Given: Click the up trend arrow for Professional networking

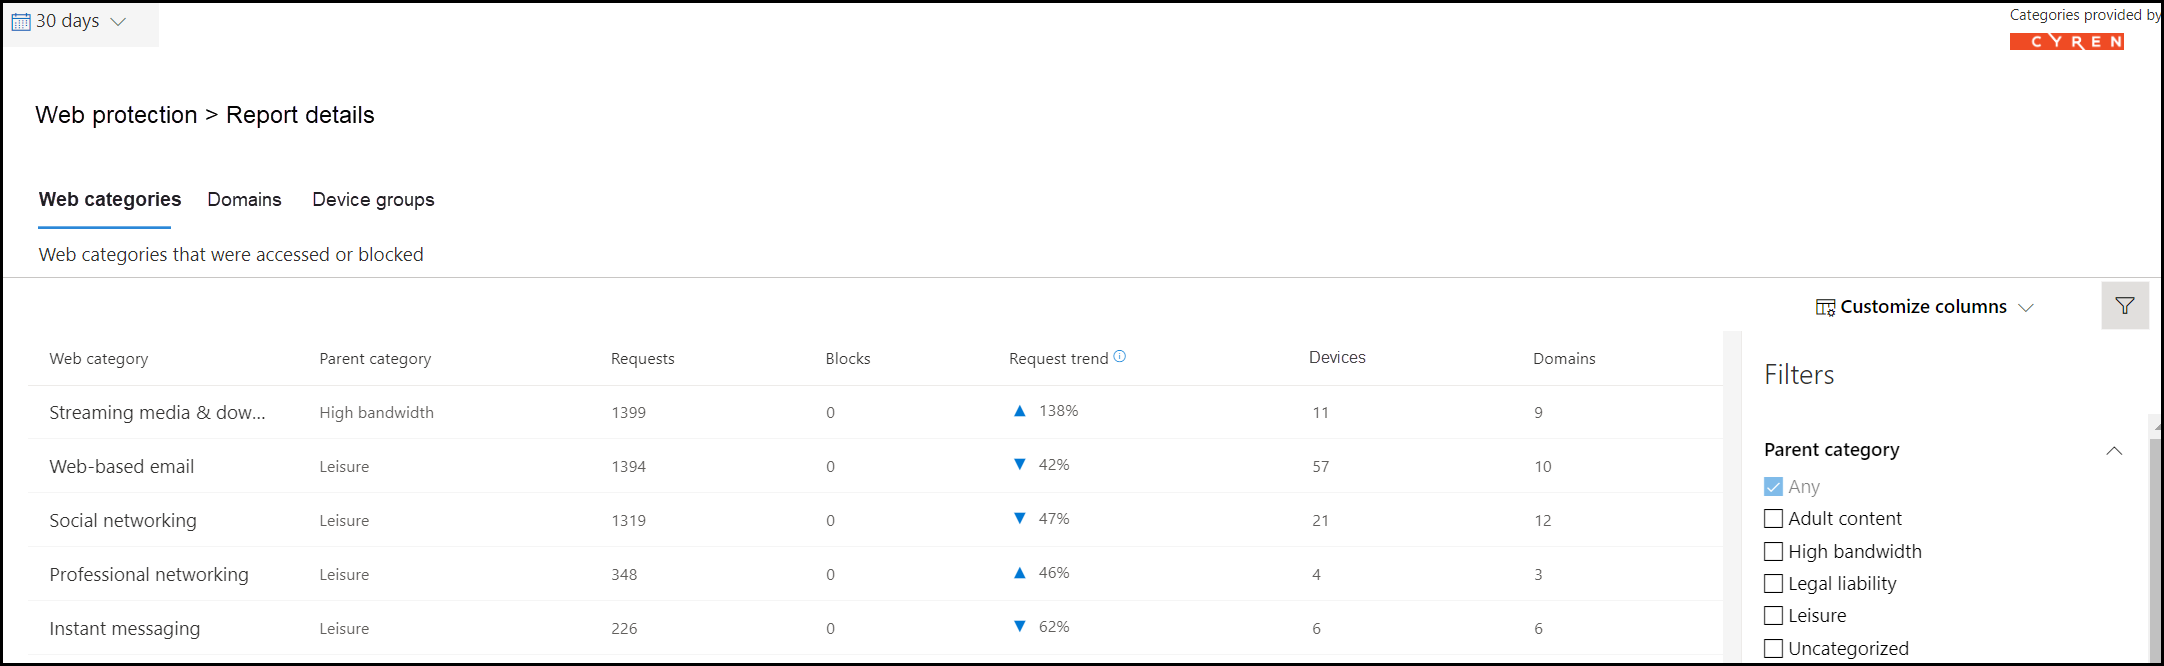Looking at the screenshot, I should coord(1020,573).
